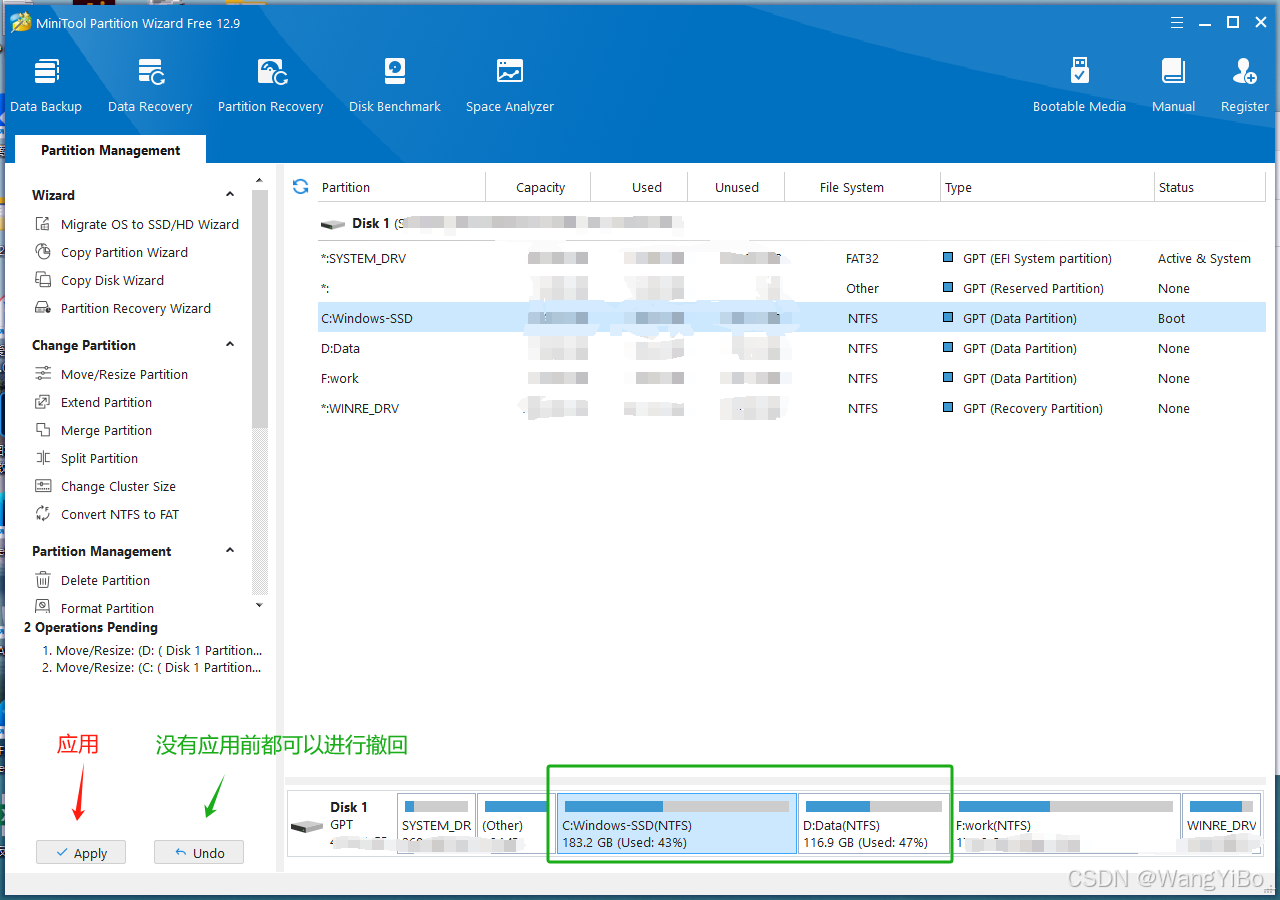1280x900 pixels.
Task: Click the Format Partition icon
Action: click(43, 607)
